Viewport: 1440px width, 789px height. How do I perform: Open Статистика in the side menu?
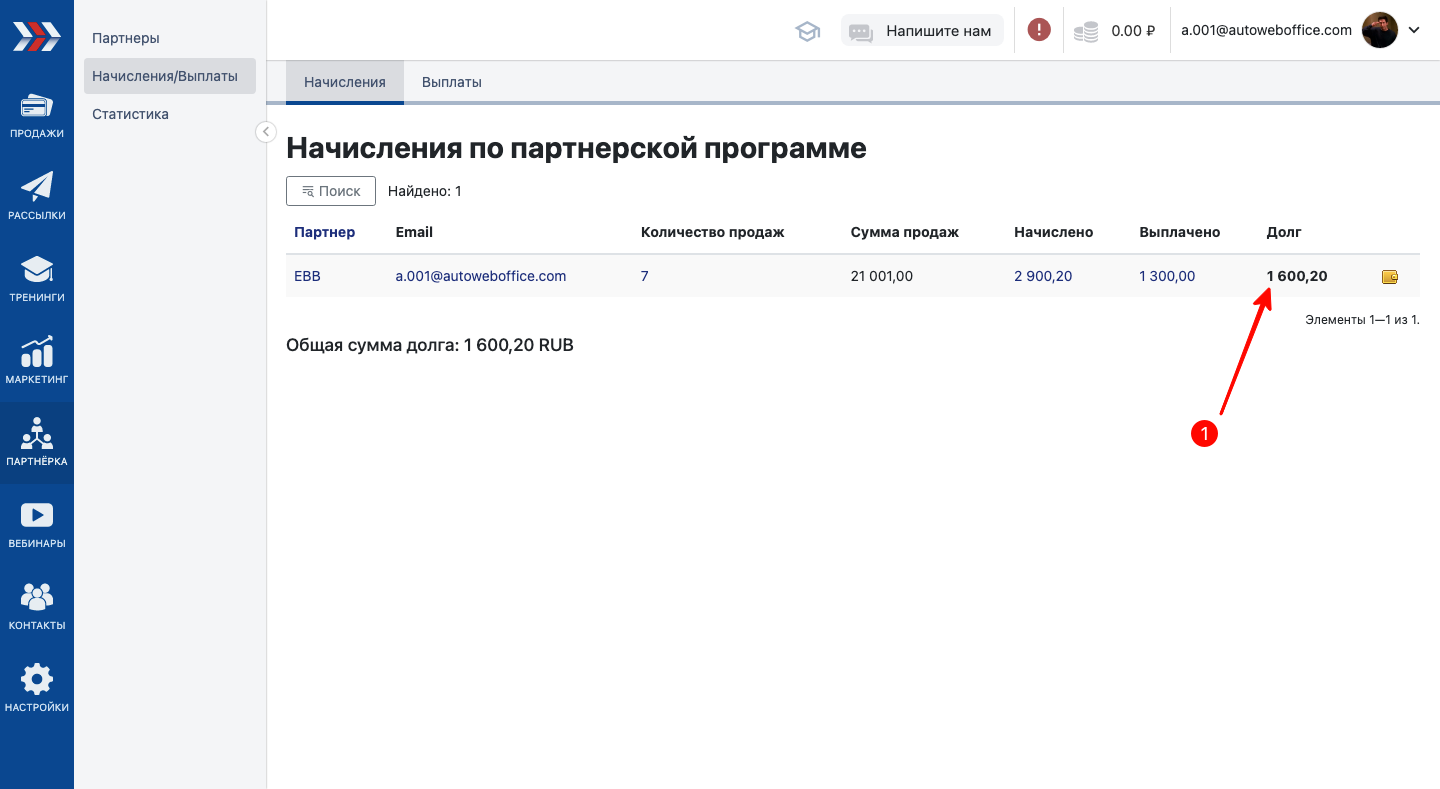pyautogui.click(x=130, y=114)
